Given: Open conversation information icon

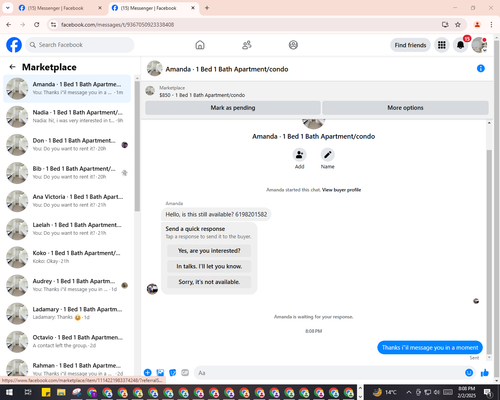Looking at the screenshot, I should [481, 68].
